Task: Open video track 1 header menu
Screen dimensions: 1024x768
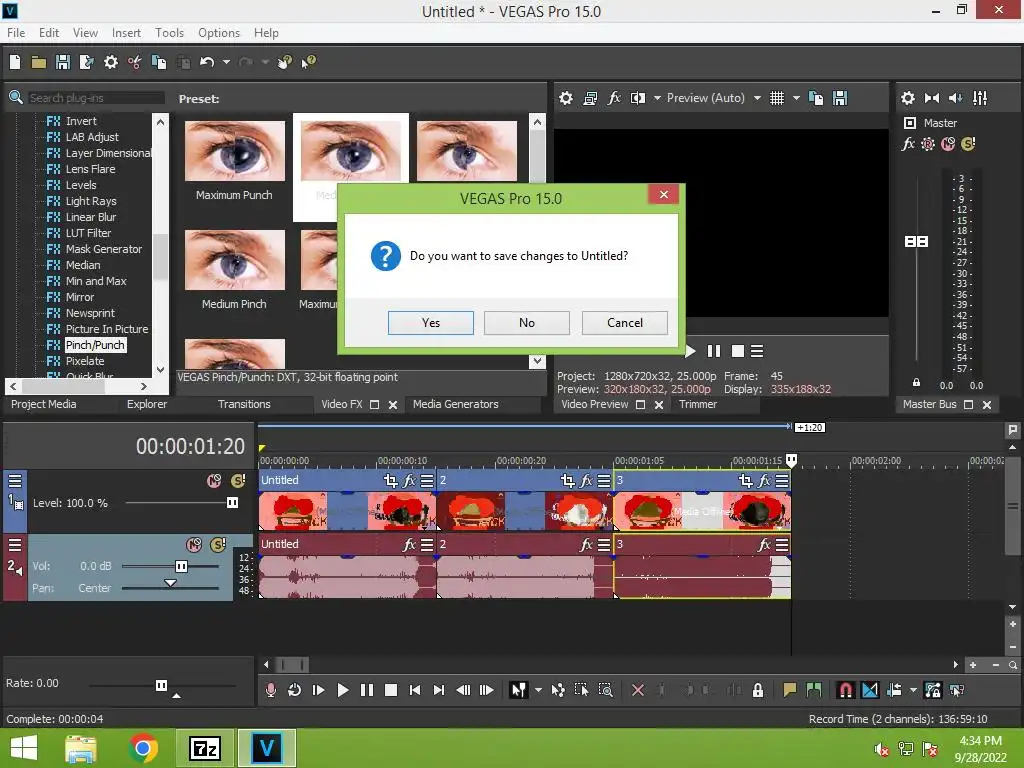Action: point(15,481)
